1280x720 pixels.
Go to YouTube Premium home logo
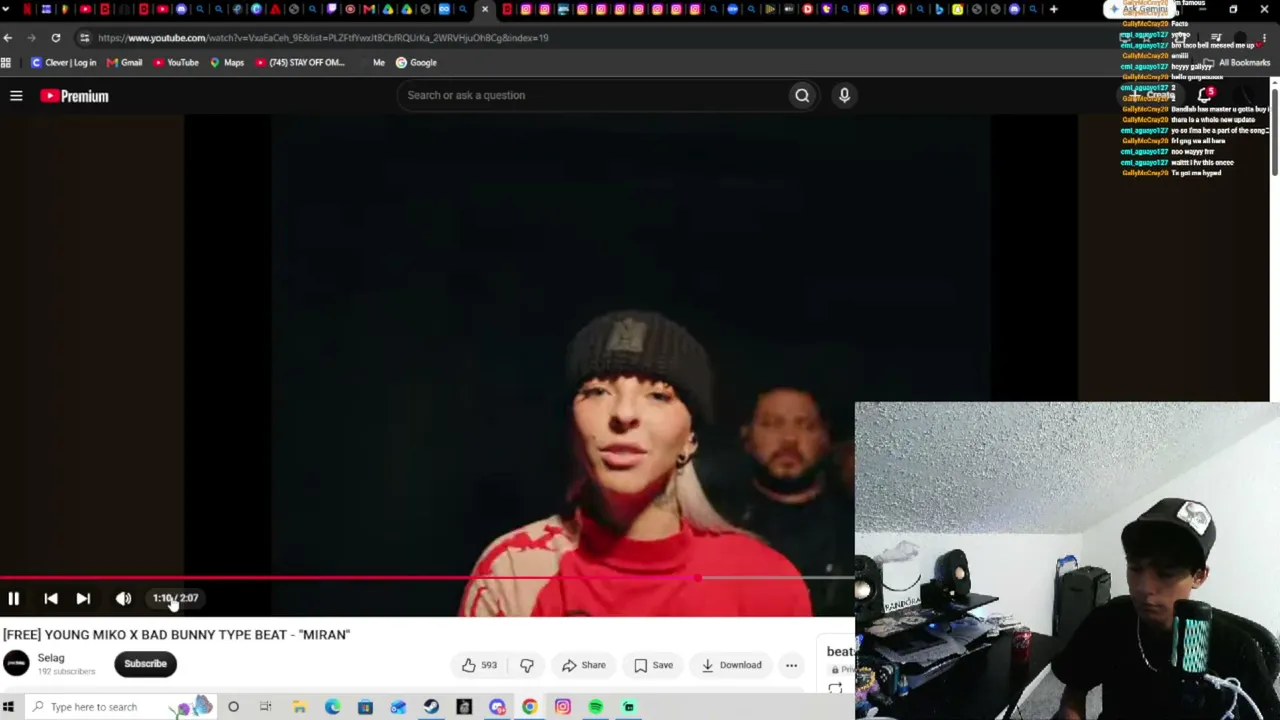(74, 96)
